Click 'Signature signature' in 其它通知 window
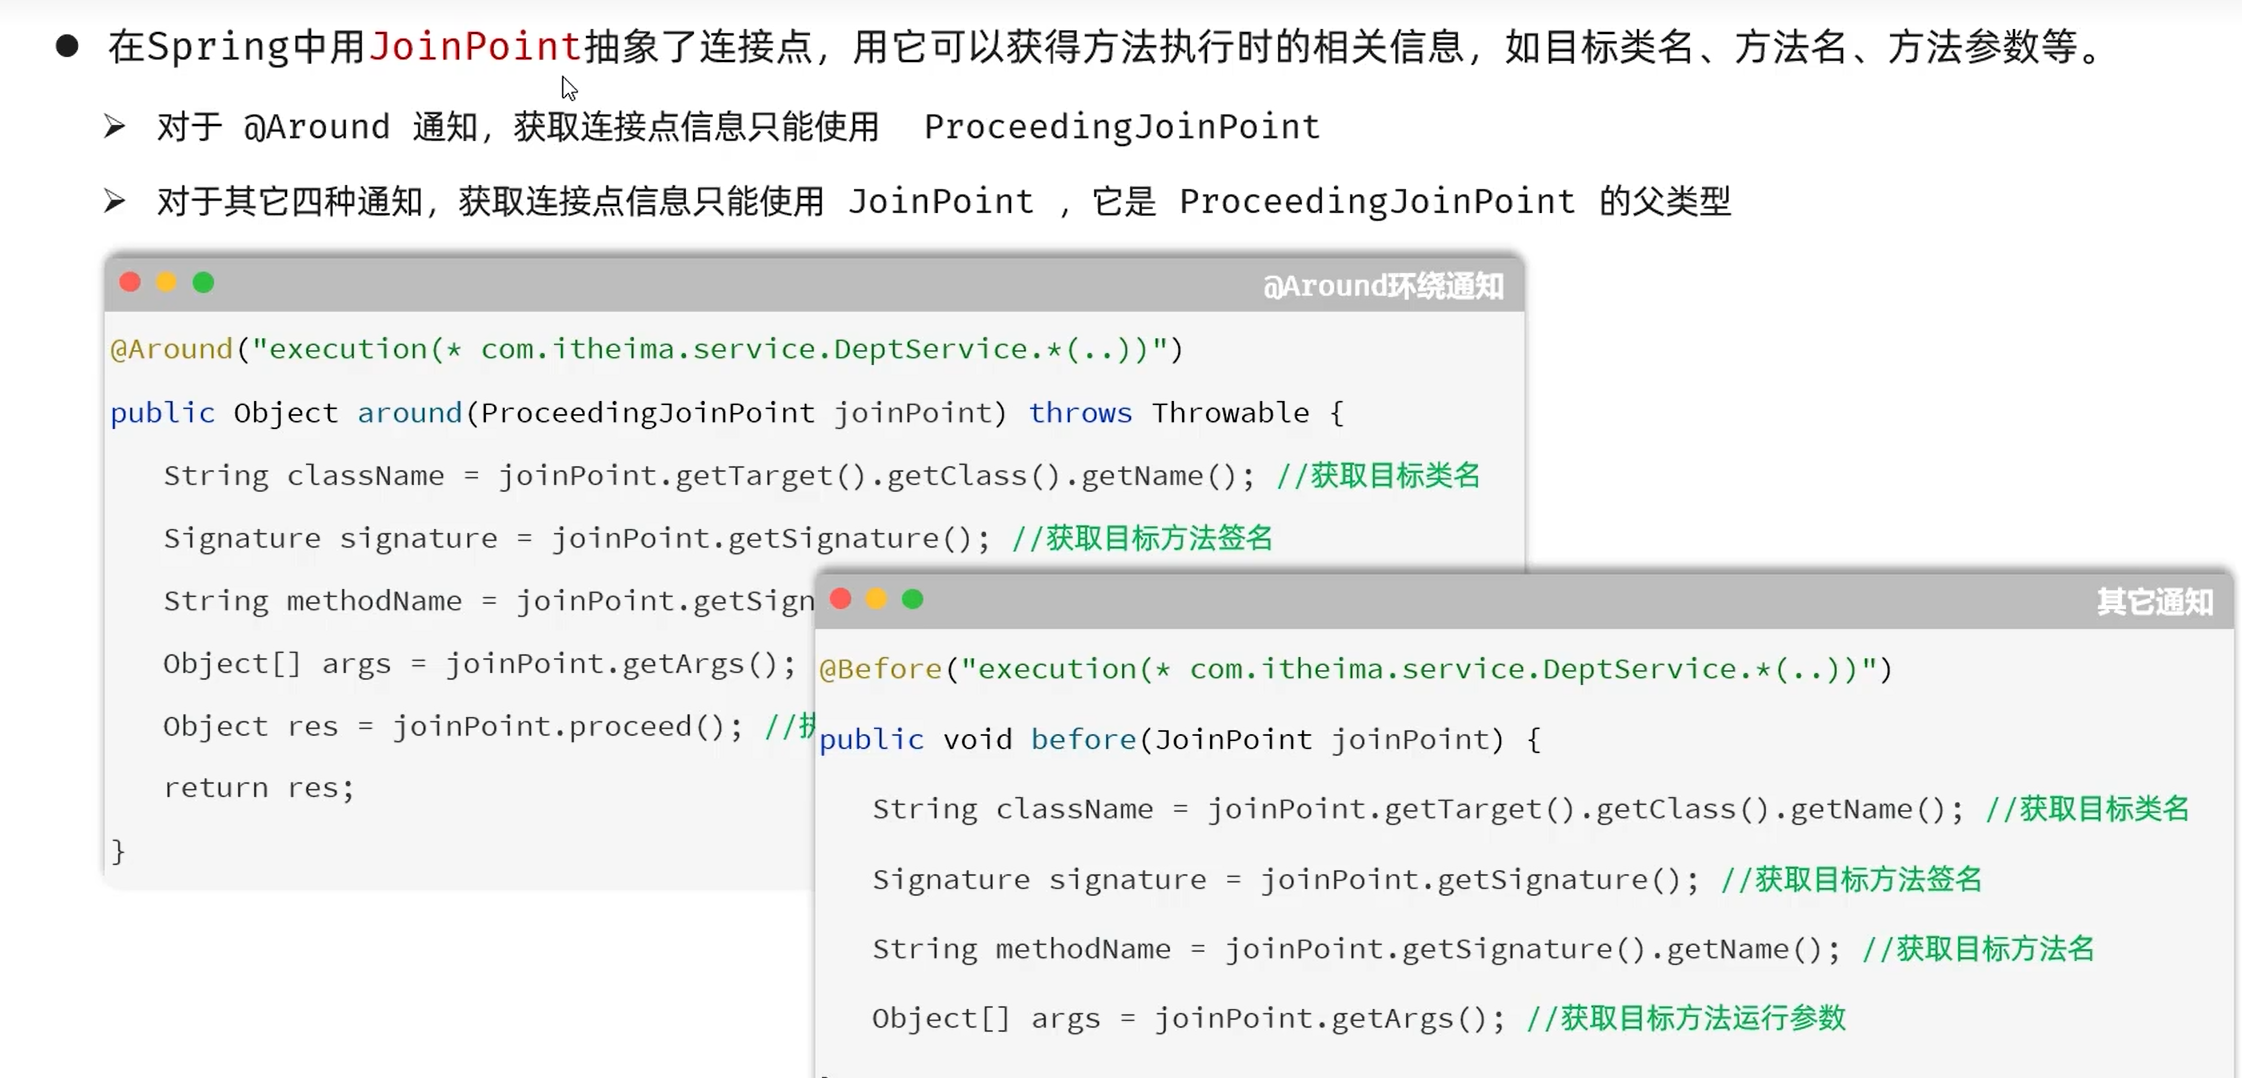2242x1078 pixels. 1040,879
